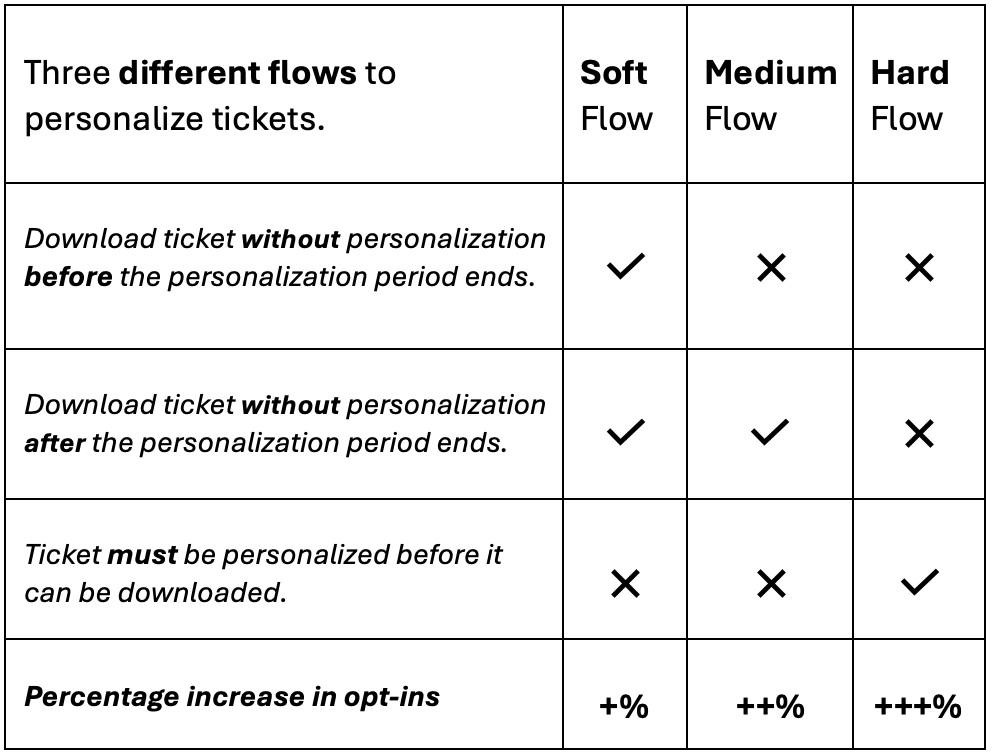Click the Soft Flow cross in the must-personalize row
992x756 pixels.
pos(626,583)
